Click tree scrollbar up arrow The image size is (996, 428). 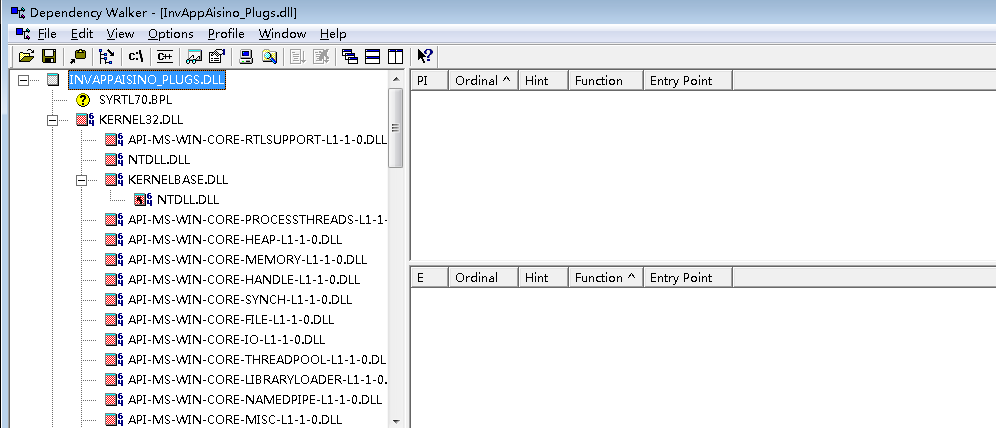click(396, 79)
